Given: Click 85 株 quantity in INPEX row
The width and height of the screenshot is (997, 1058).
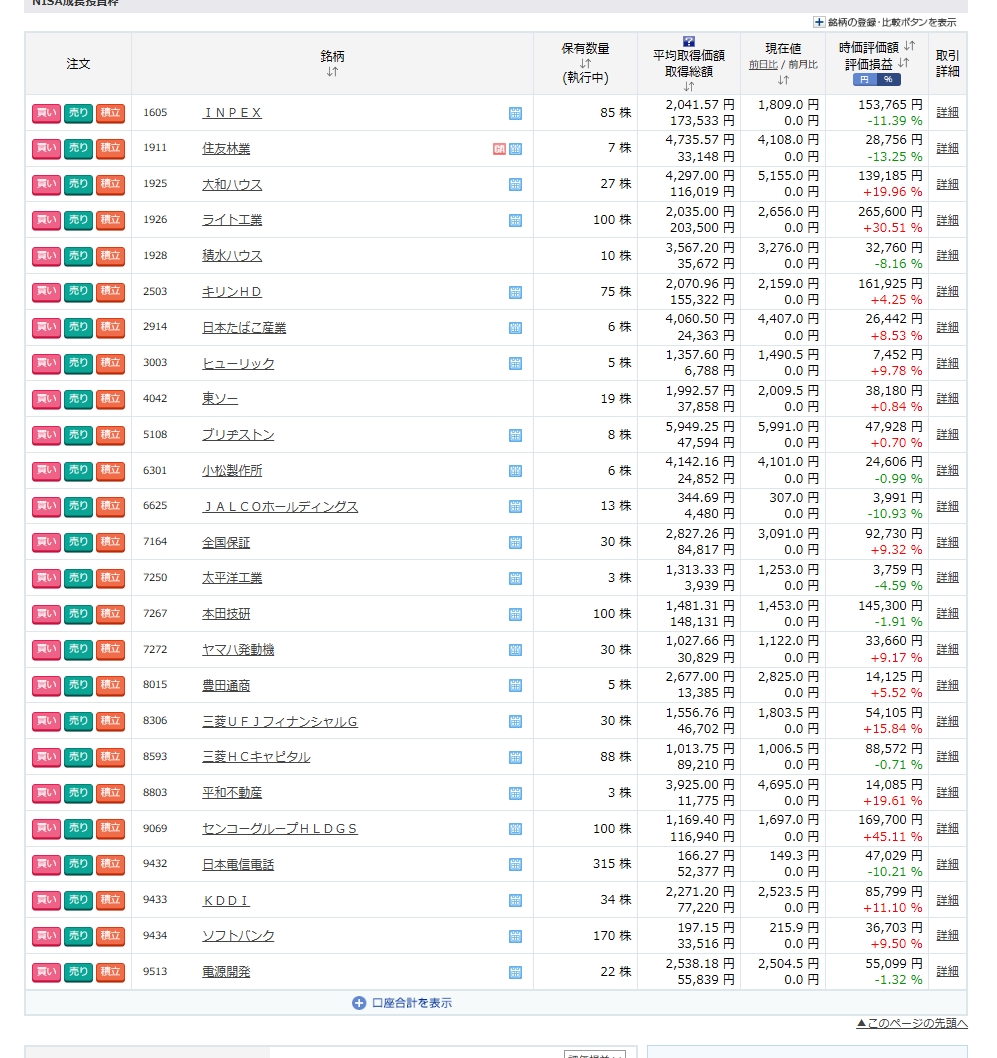Looking at the screenshot, I should (616, 113).
